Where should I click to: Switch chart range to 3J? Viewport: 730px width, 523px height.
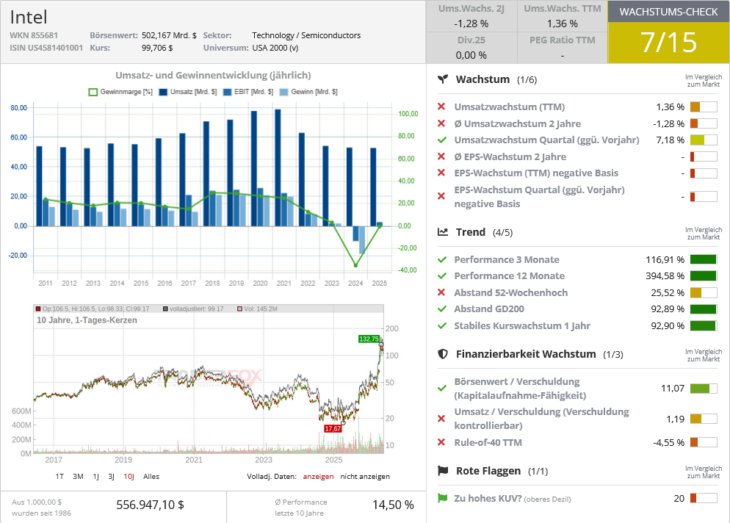[111, 476]
